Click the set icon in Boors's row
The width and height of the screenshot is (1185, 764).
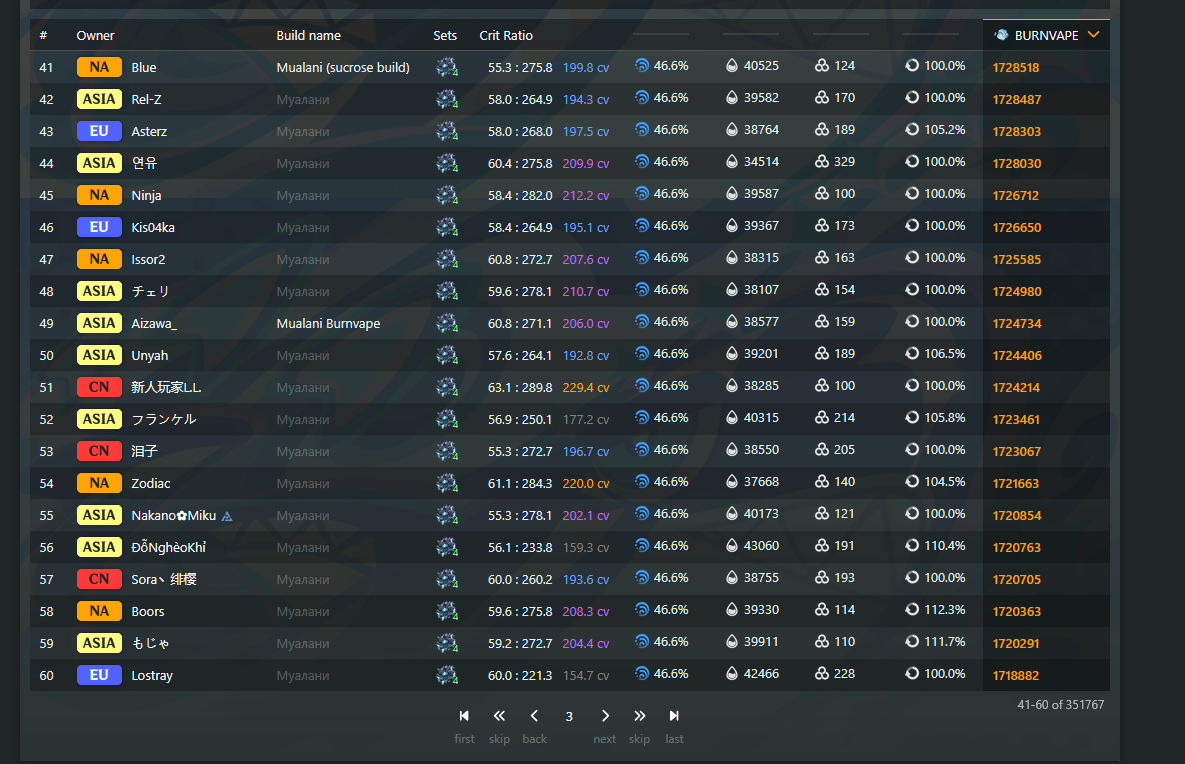[447, 611]
